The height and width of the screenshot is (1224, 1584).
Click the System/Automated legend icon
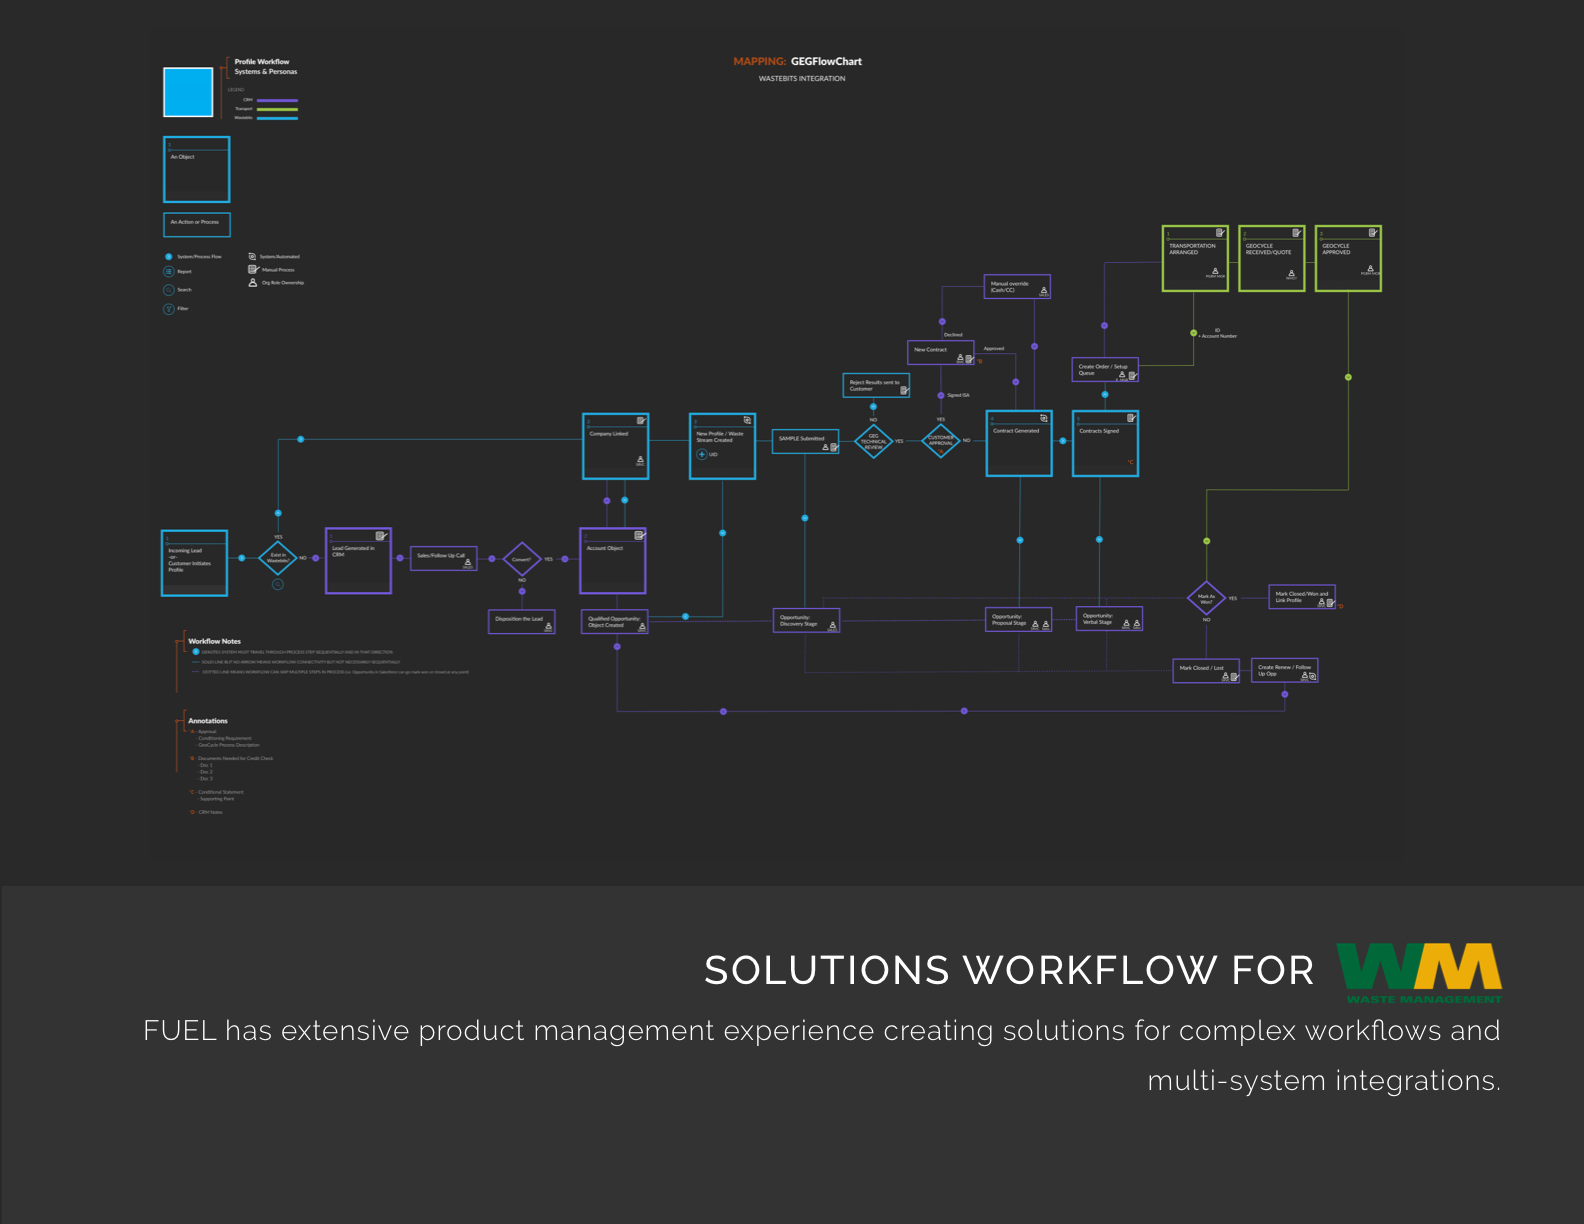coord(252,257)
